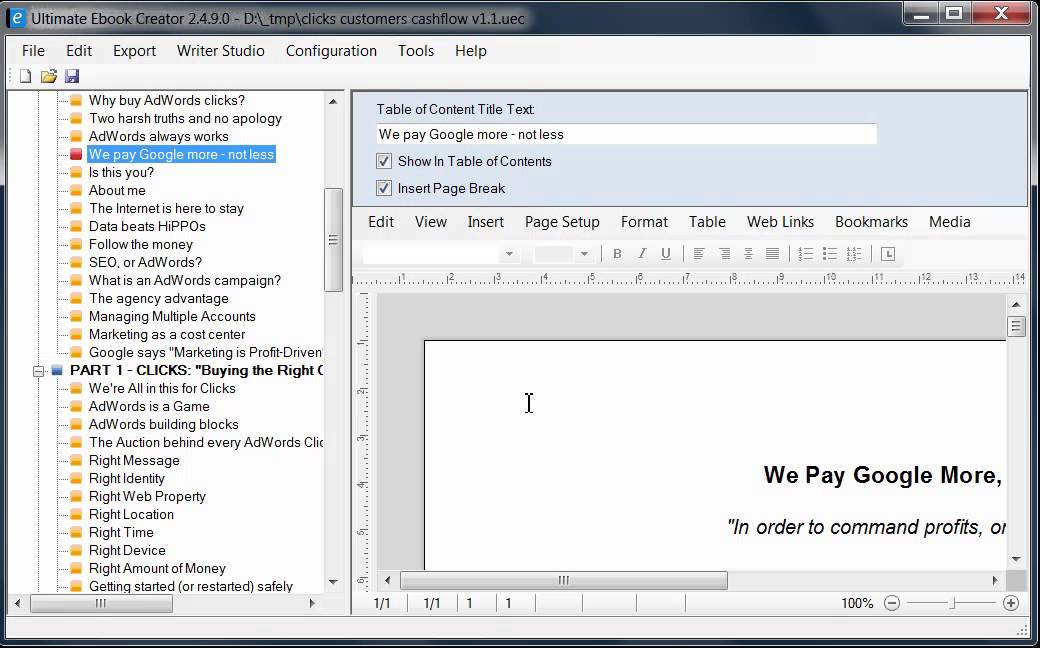Select 'Why buy AdWords clicks?' chapter

tap(166, 100)
